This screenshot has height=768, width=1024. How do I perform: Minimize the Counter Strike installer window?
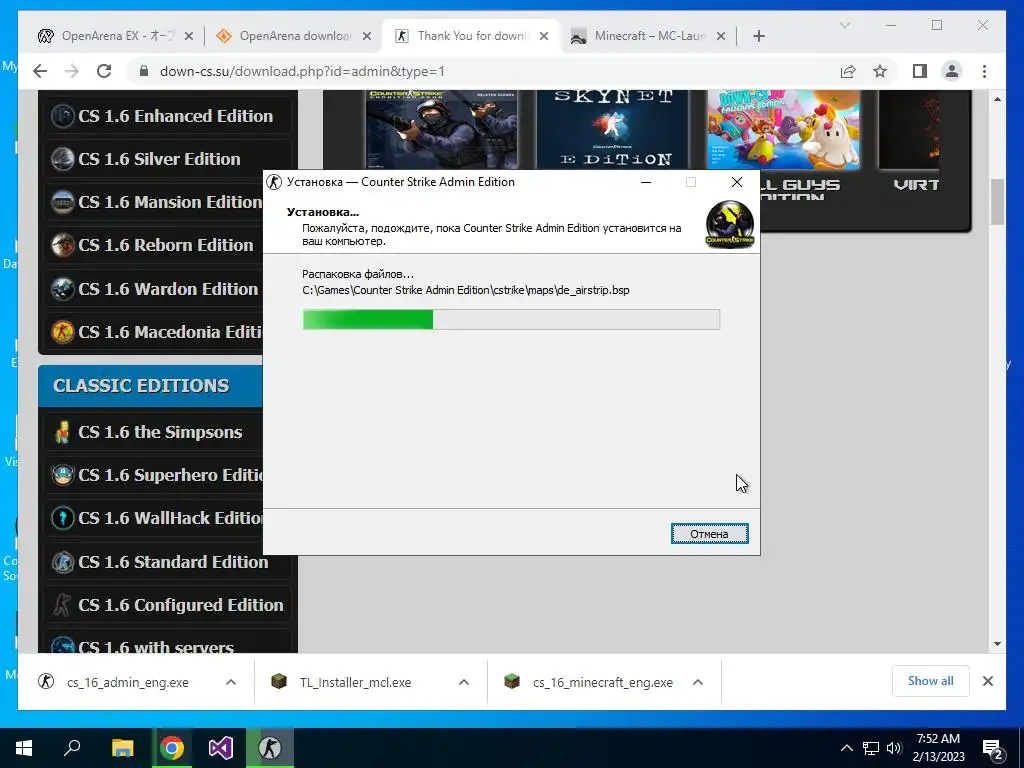pyautogui.click(x=646, y=182)
